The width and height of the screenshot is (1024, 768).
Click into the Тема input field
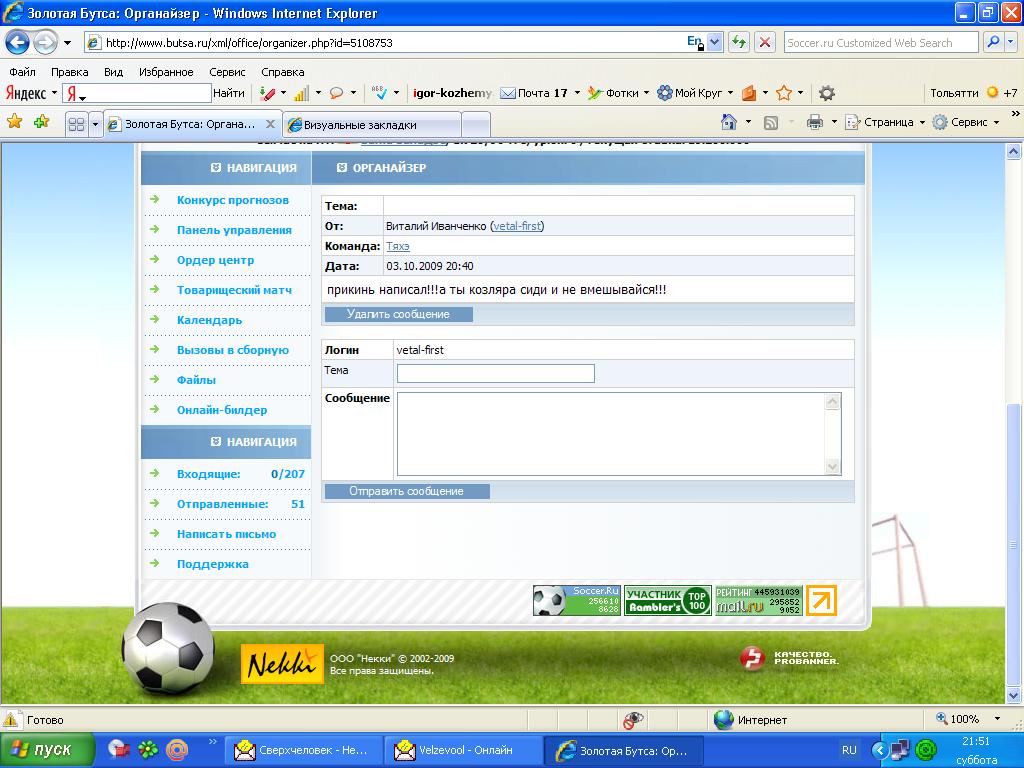pyautogui.click(x=495, y=373)
